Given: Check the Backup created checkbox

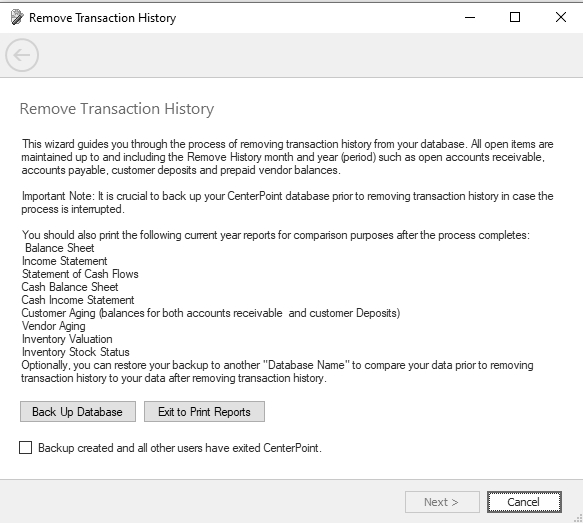Looking at the screenshot, I should pos(26,448).
